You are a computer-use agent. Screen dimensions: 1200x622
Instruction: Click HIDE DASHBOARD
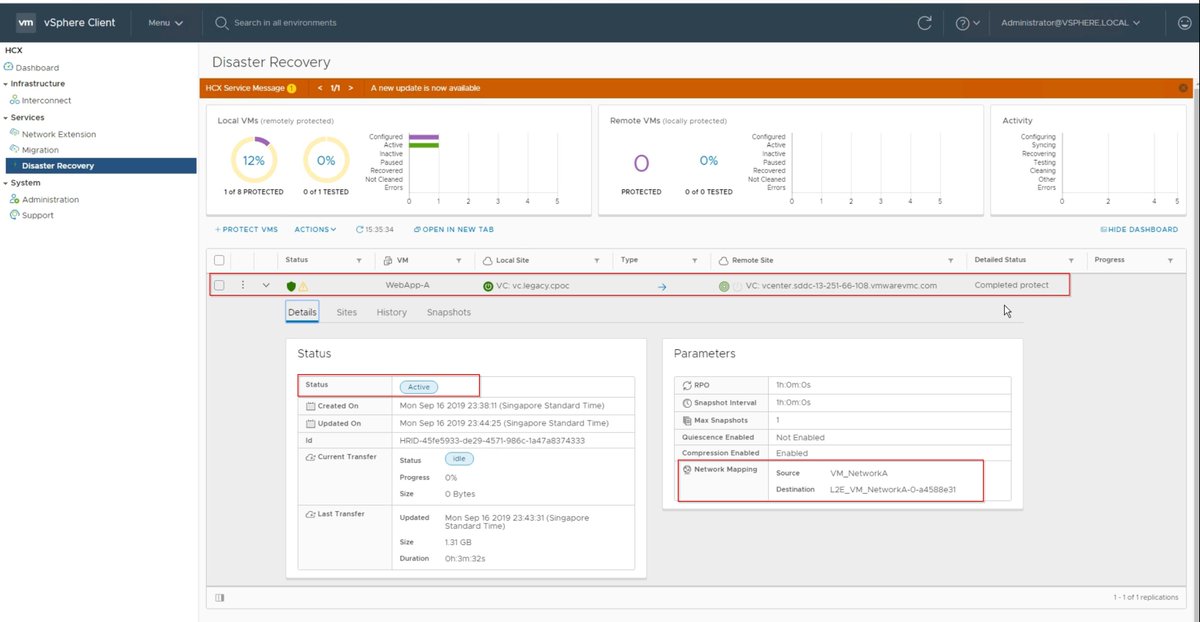point(1139,229)
